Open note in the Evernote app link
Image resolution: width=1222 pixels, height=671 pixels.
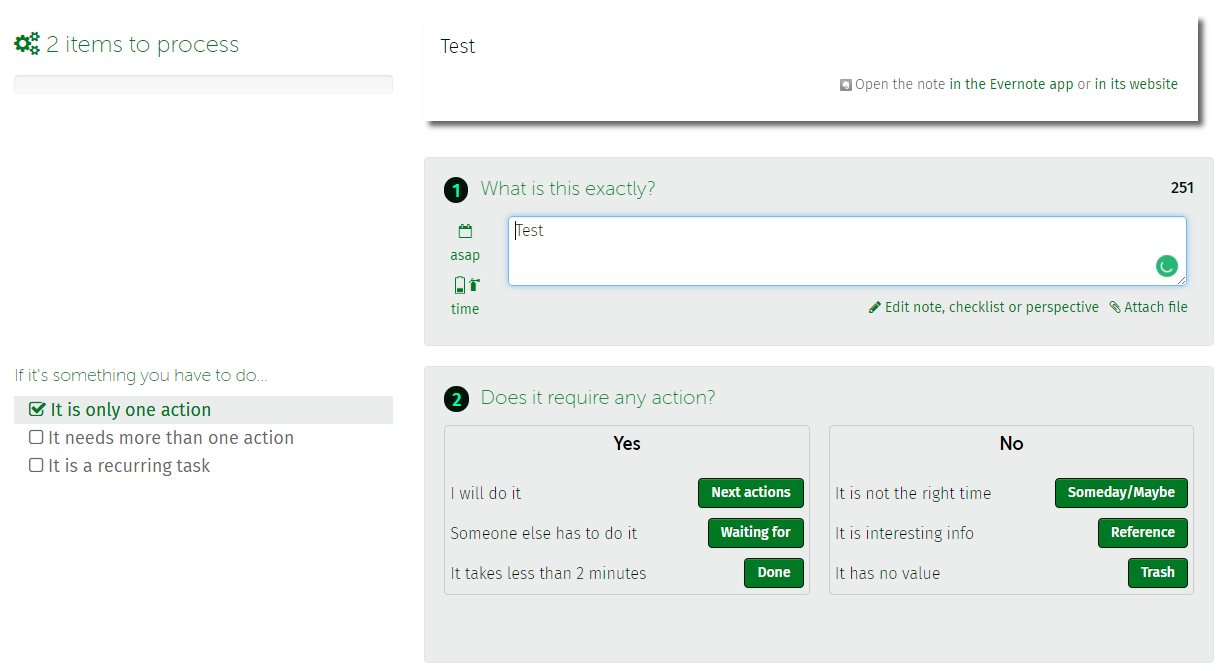(x=1011, y=84)
